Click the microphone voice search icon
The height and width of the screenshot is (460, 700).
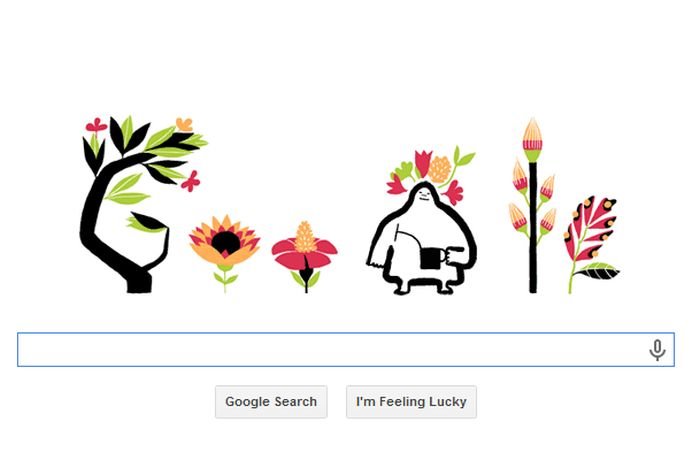(x=657, y=350)
